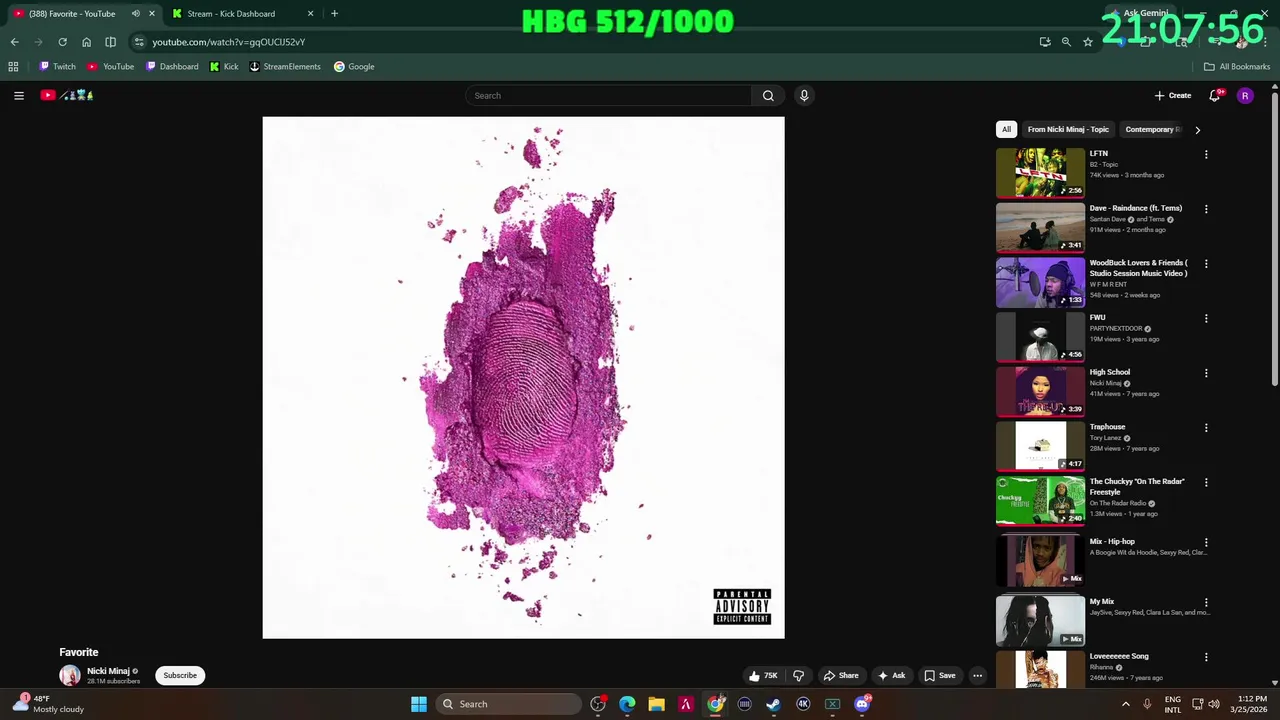This screenshot has width=1280, height=720.
Task: Open Nicki Minaj channel avatar
Action: point(70,676)
